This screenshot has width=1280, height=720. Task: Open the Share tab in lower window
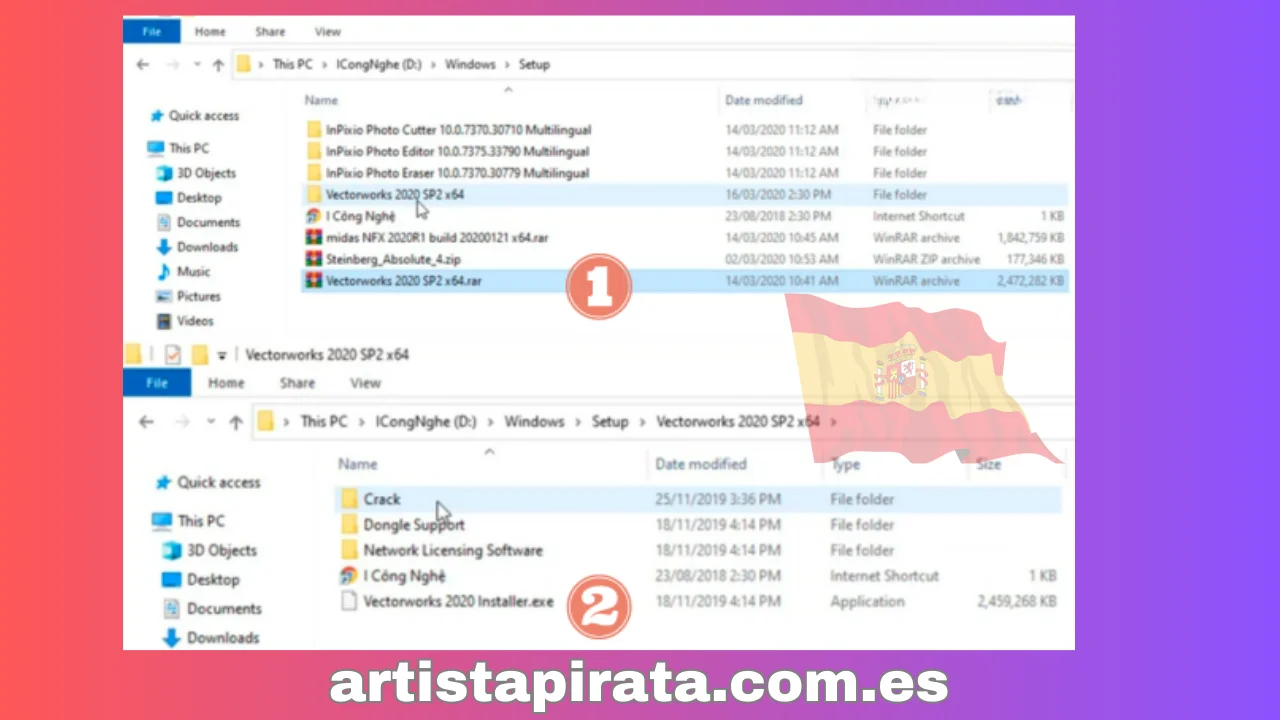(x=297, y=383)
